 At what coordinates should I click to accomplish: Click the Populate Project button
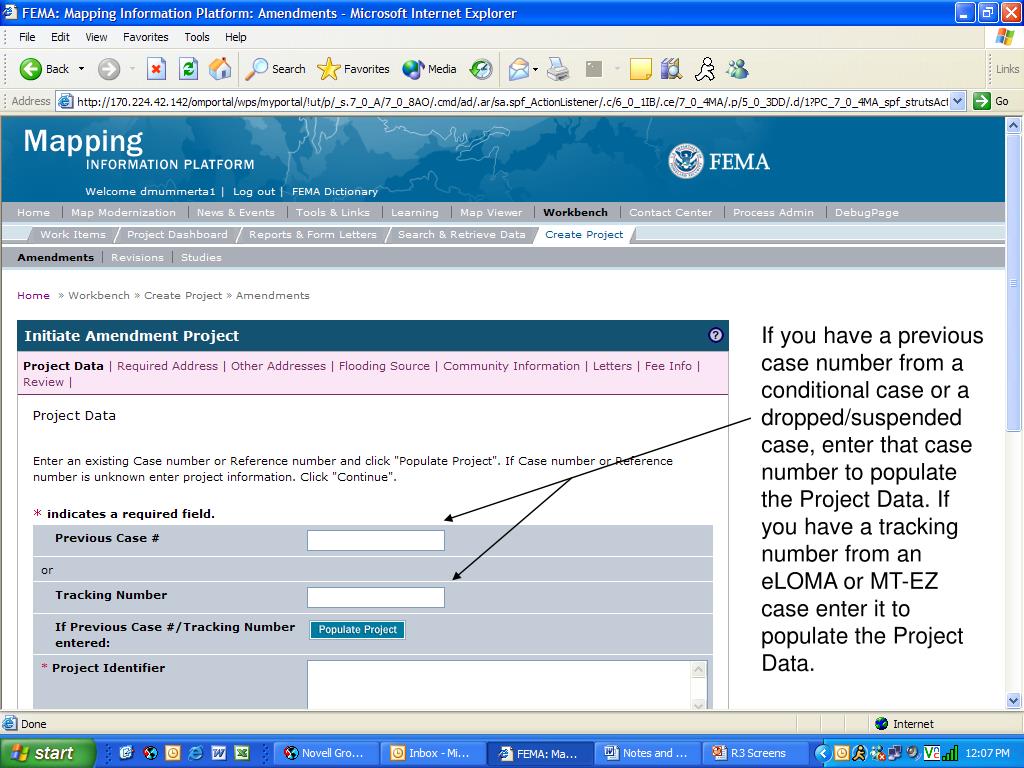click(x=357, y=630)
